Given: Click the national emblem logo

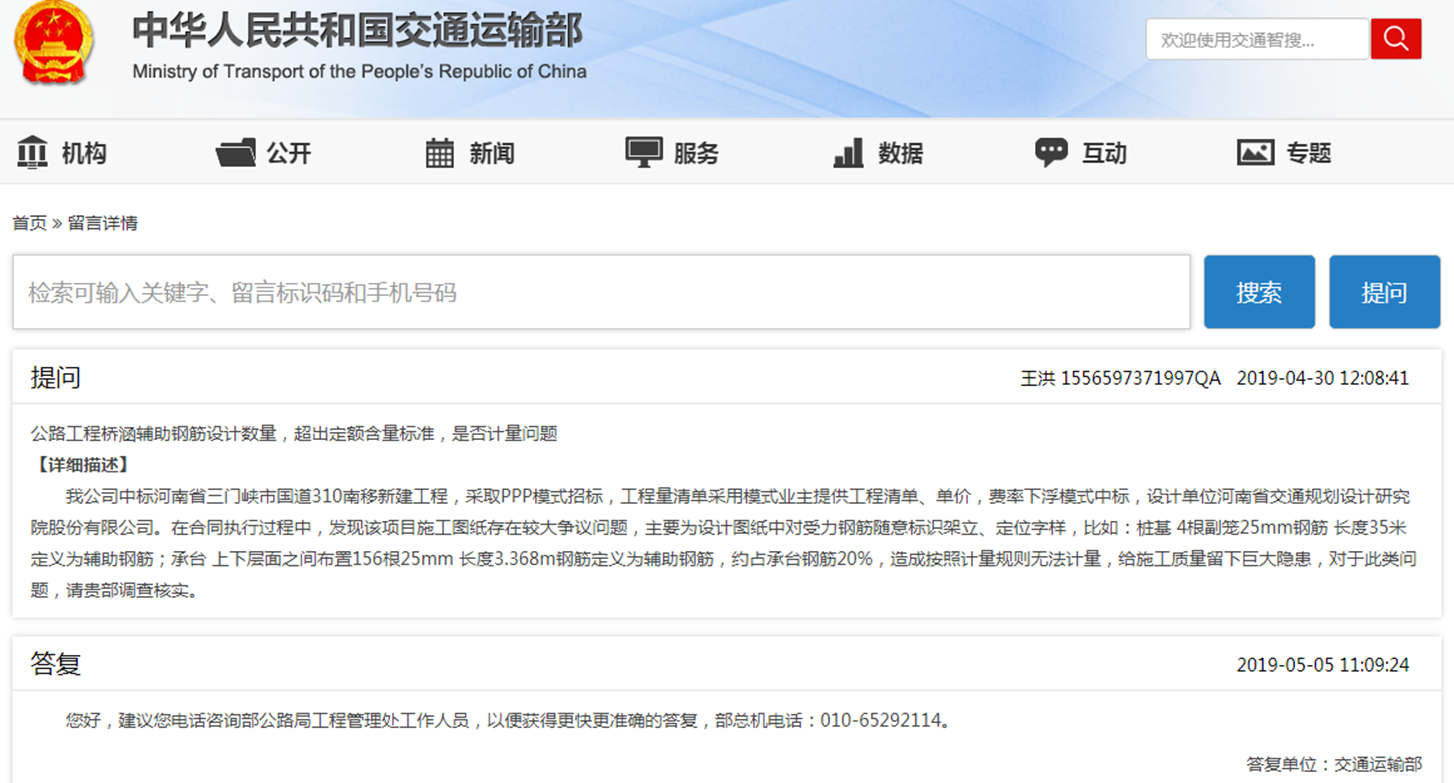Looking at the screenshot, I should [x=53, y=43].
